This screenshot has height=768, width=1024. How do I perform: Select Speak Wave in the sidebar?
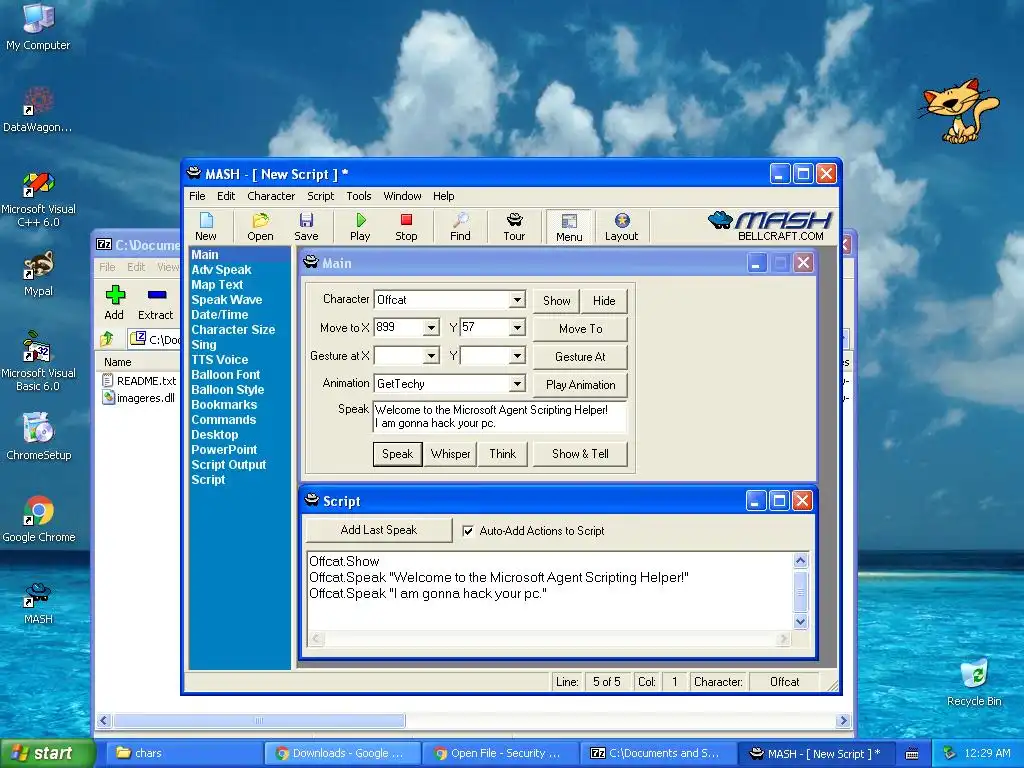(227, 300)
